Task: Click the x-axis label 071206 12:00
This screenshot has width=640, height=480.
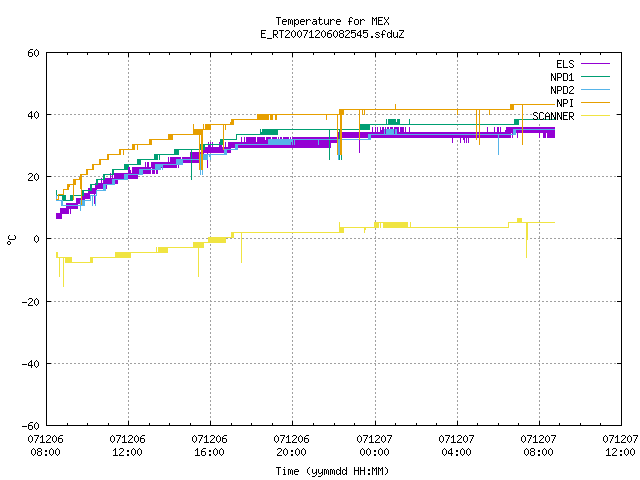Action: coord(127,446)
